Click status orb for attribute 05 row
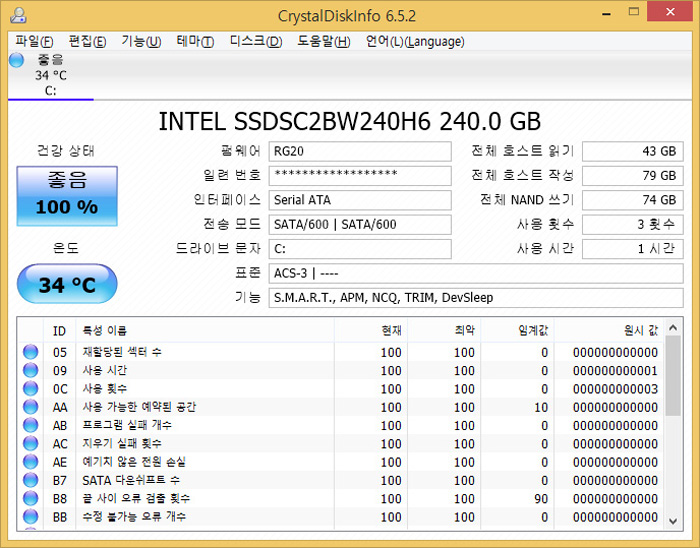Screen dimensions: 700x548 point(30,352)
